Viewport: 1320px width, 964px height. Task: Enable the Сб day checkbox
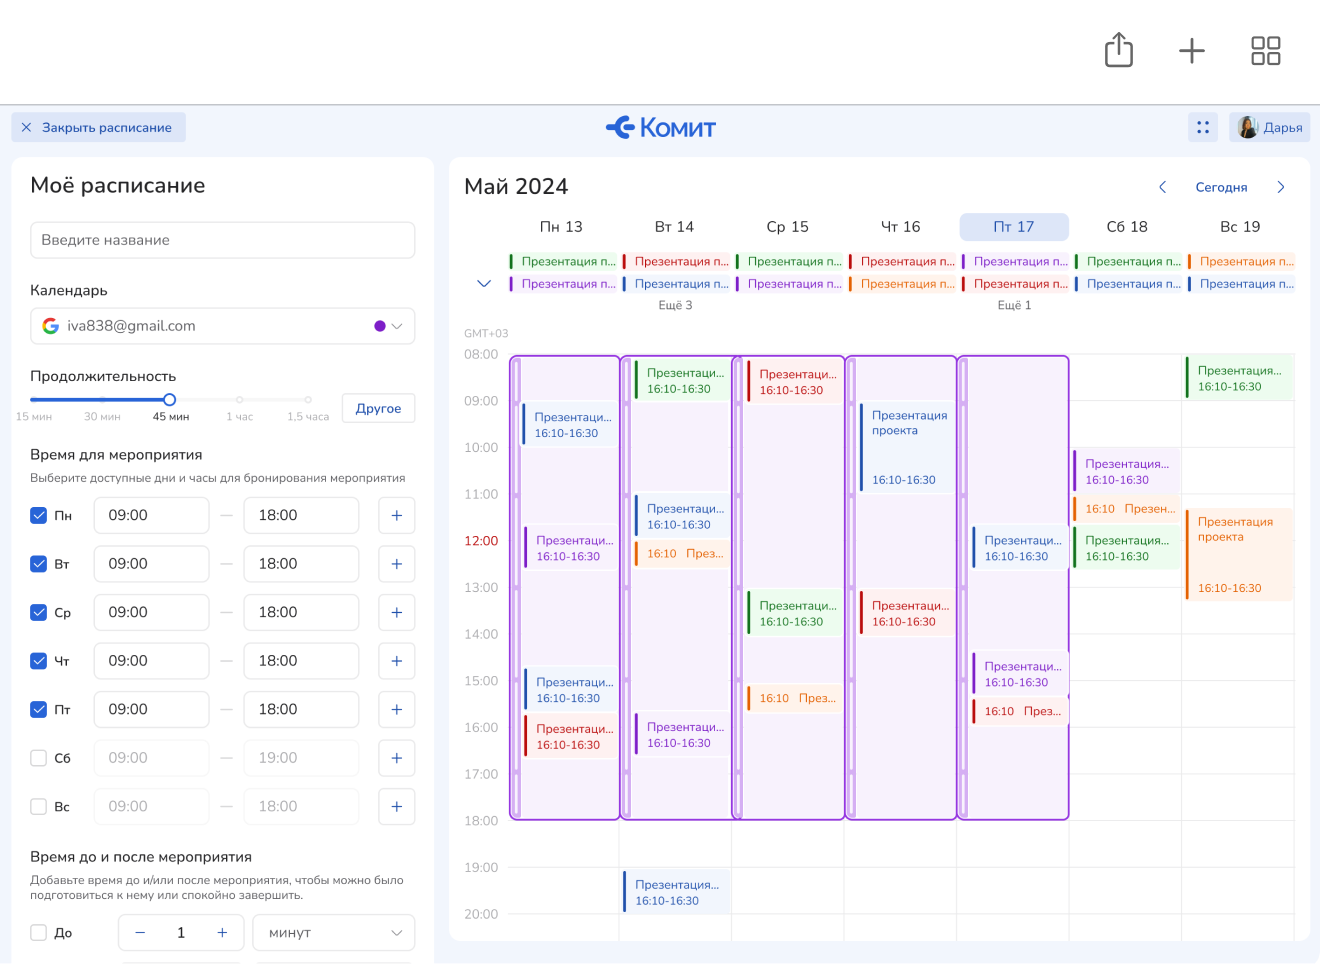pyautogui.click(x=39, y=758)
